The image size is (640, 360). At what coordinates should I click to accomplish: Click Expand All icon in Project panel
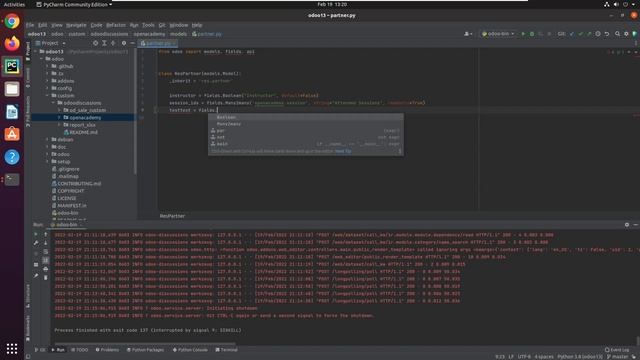click(x=104, y=43)
